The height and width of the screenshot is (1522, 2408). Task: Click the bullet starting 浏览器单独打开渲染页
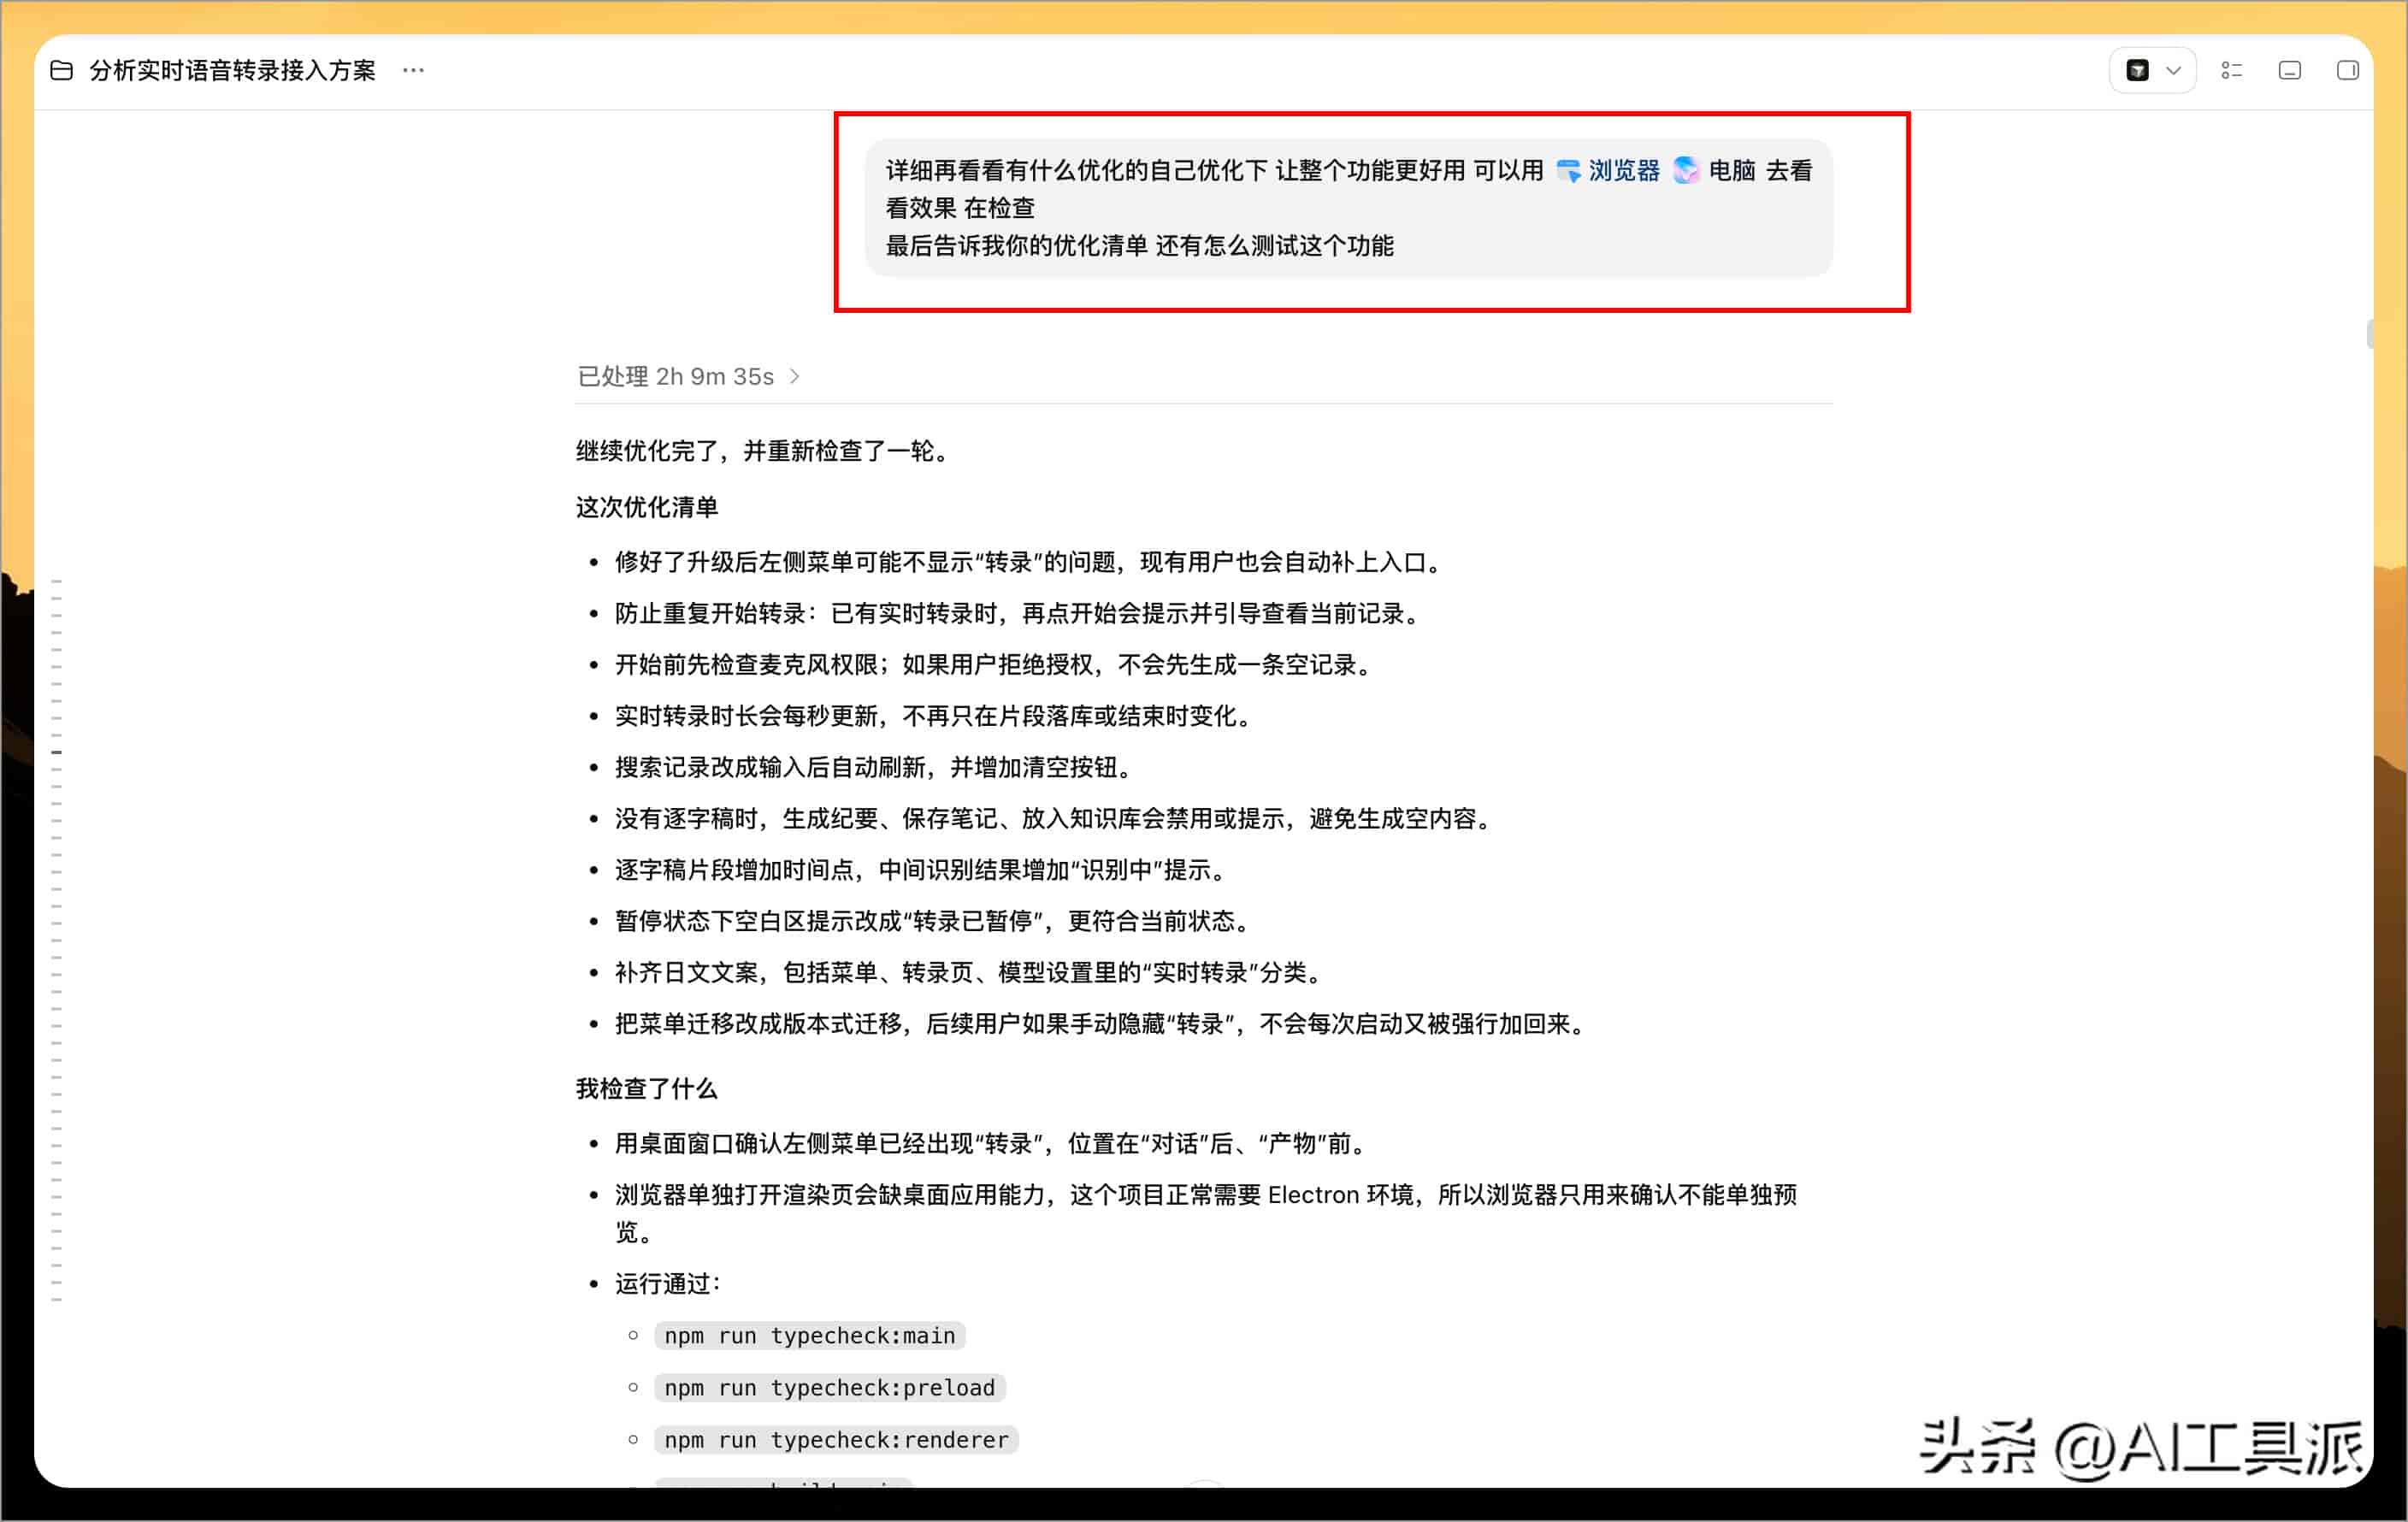[x=1206, y=1213]
